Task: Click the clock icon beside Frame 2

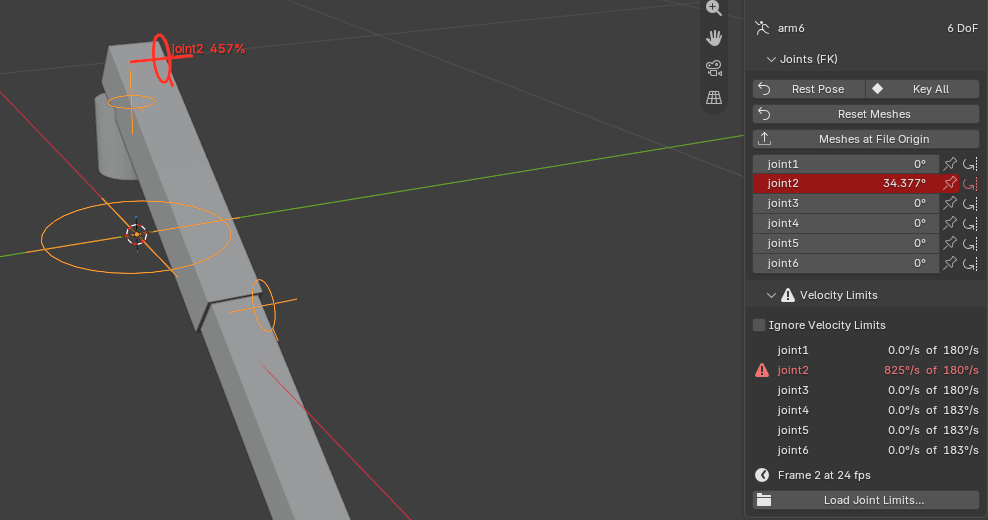Action: pyautogui.click(x=762, y=475)
